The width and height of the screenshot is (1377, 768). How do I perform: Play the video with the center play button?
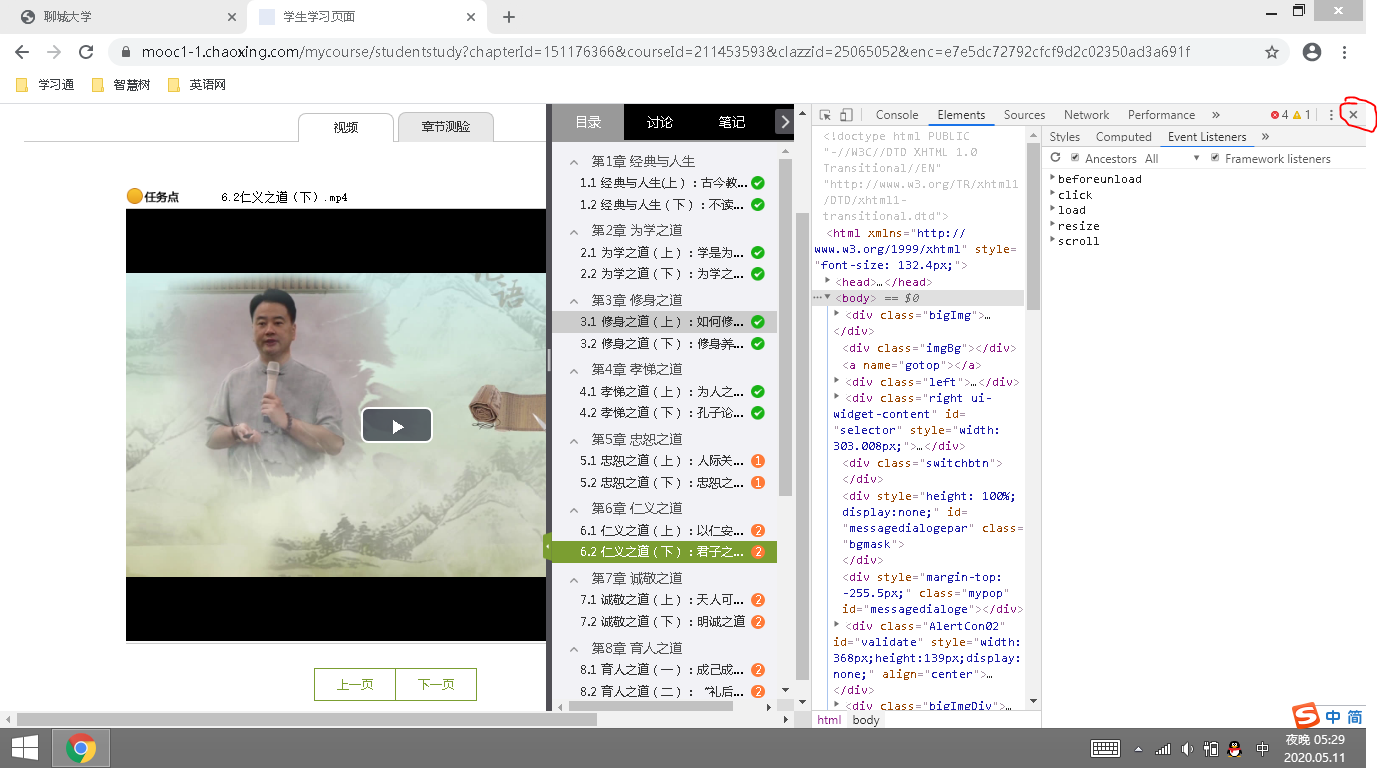pos(397,425)
